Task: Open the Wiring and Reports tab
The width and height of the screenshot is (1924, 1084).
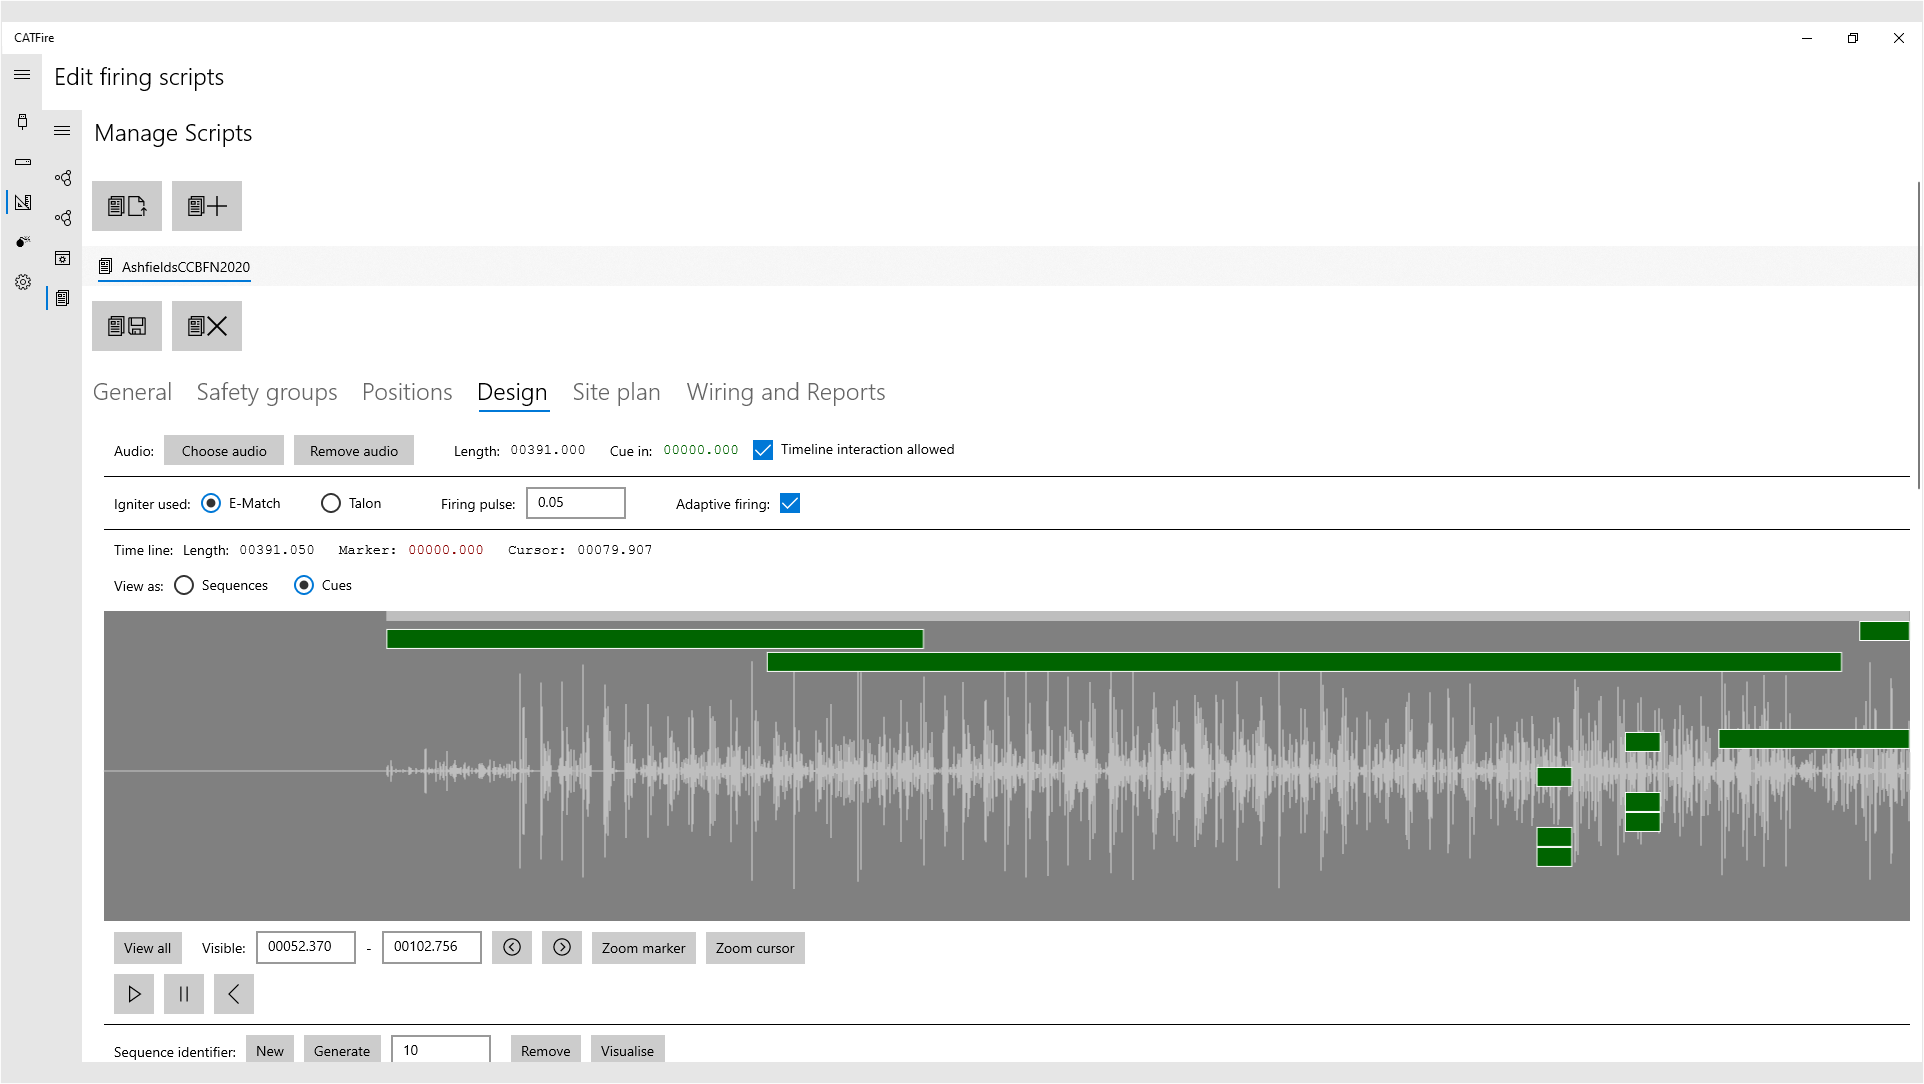Action: coord(785,392)
